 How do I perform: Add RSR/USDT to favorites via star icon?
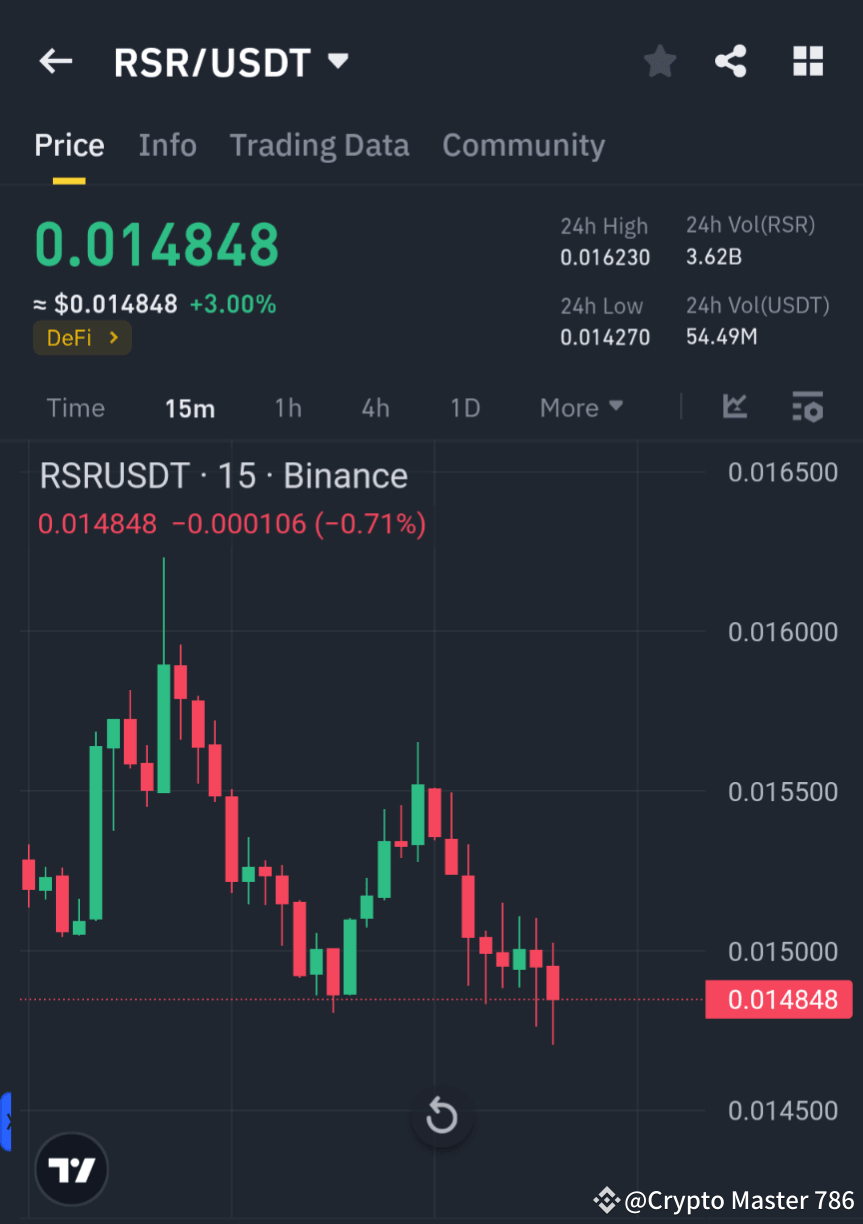tap(659, 61)
